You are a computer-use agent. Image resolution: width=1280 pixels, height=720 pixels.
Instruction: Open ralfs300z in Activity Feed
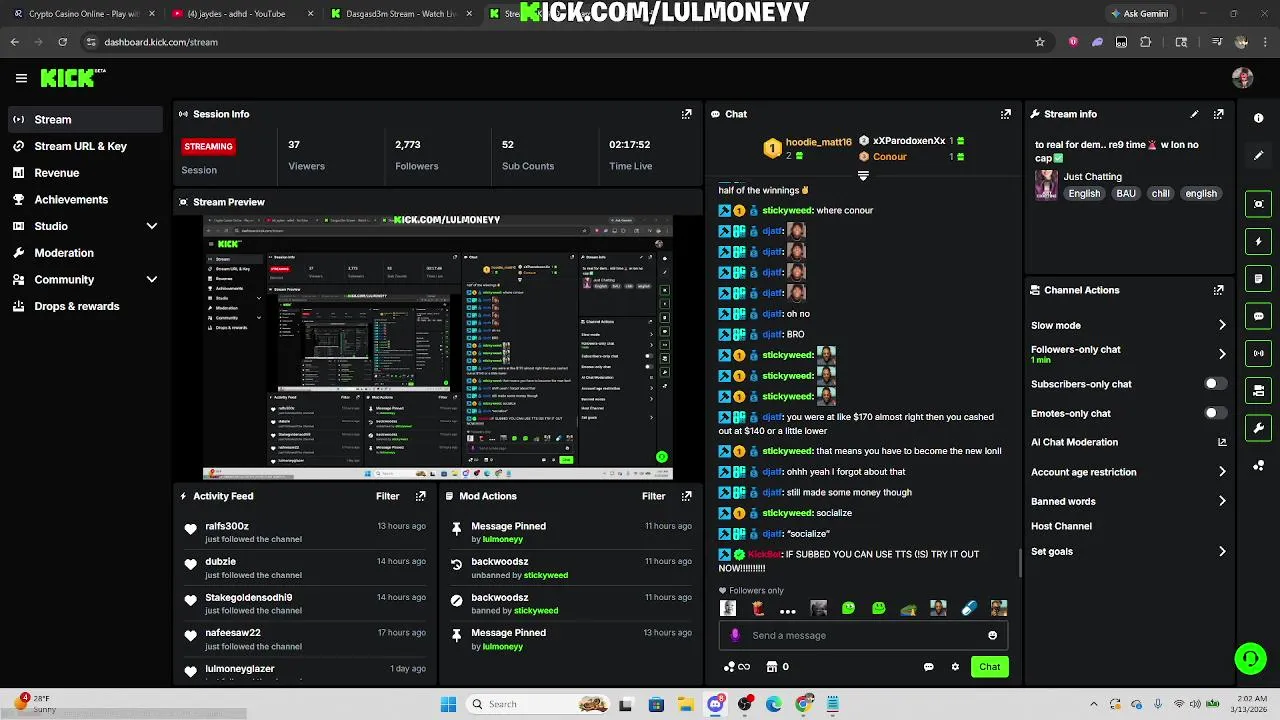[227, 526]
